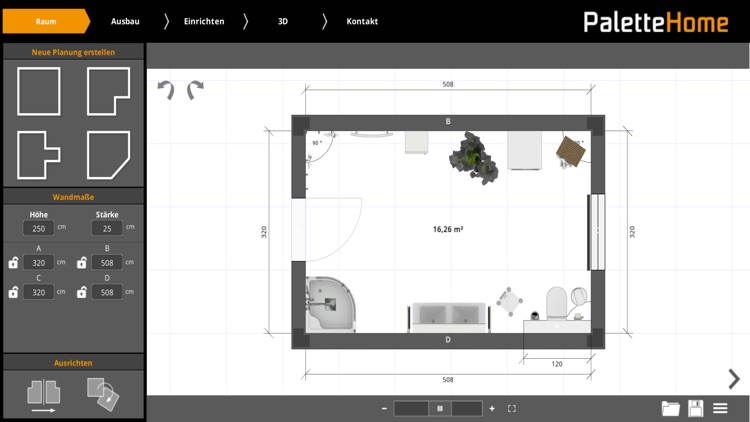Click the PaletteHome logo
Viewport: 750px width, 422px height.
tap(656, 22)
